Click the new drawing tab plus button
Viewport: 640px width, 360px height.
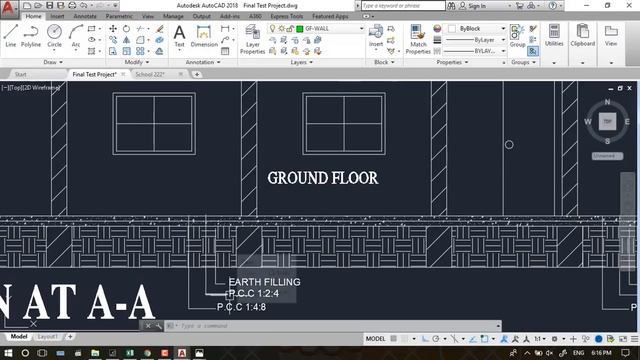tap(197, 74)
